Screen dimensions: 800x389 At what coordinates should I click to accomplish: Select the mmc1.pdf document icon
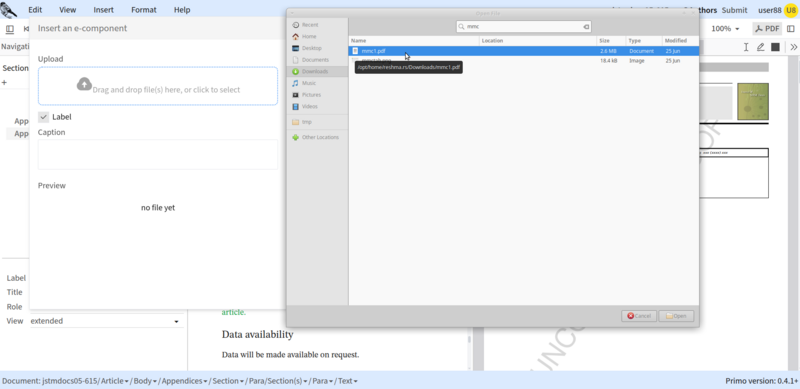[x=356, y=51]
